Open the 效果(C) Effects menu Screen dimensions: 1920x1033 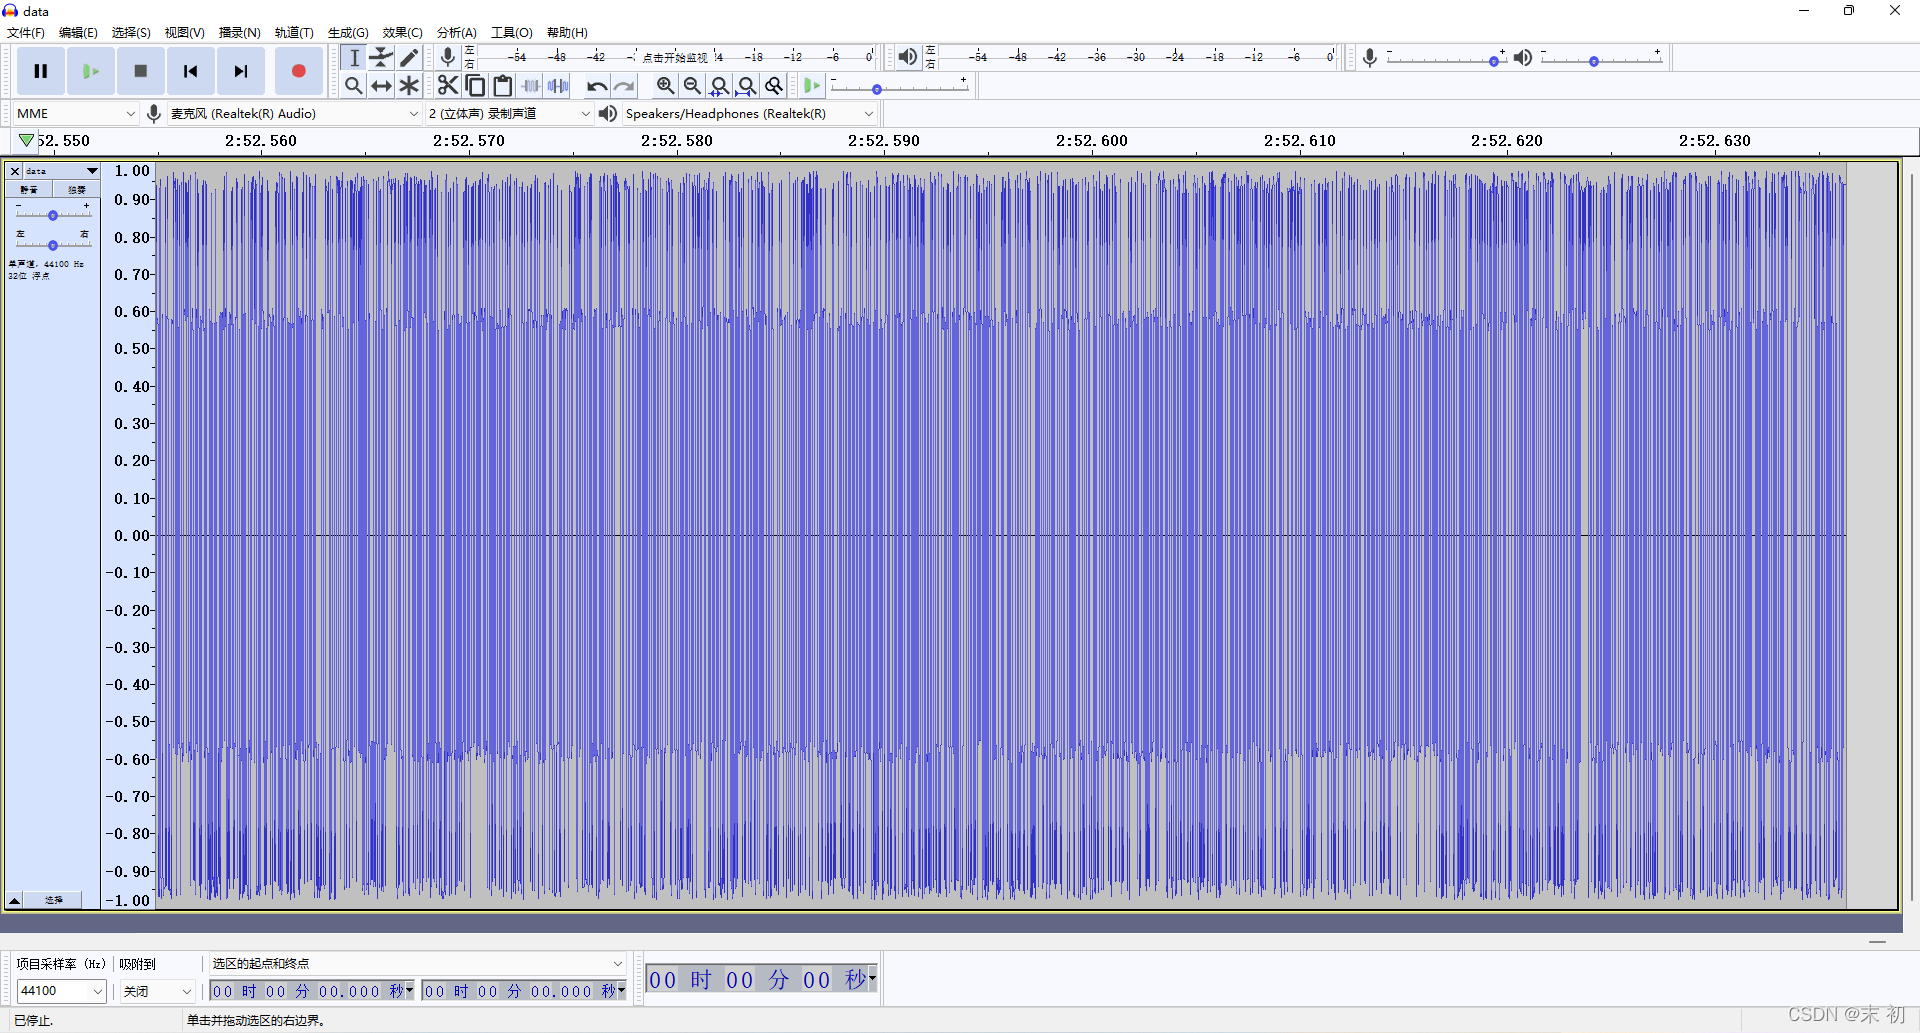click(x=402, y=32)
